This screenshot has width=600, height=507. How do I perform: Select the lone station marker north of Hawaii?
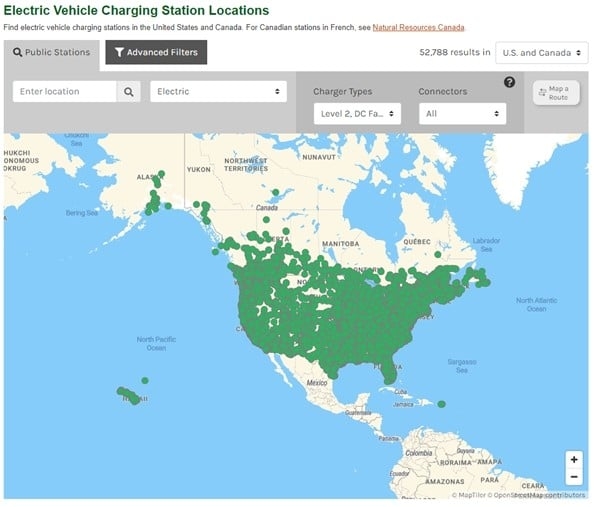(145, 380)
